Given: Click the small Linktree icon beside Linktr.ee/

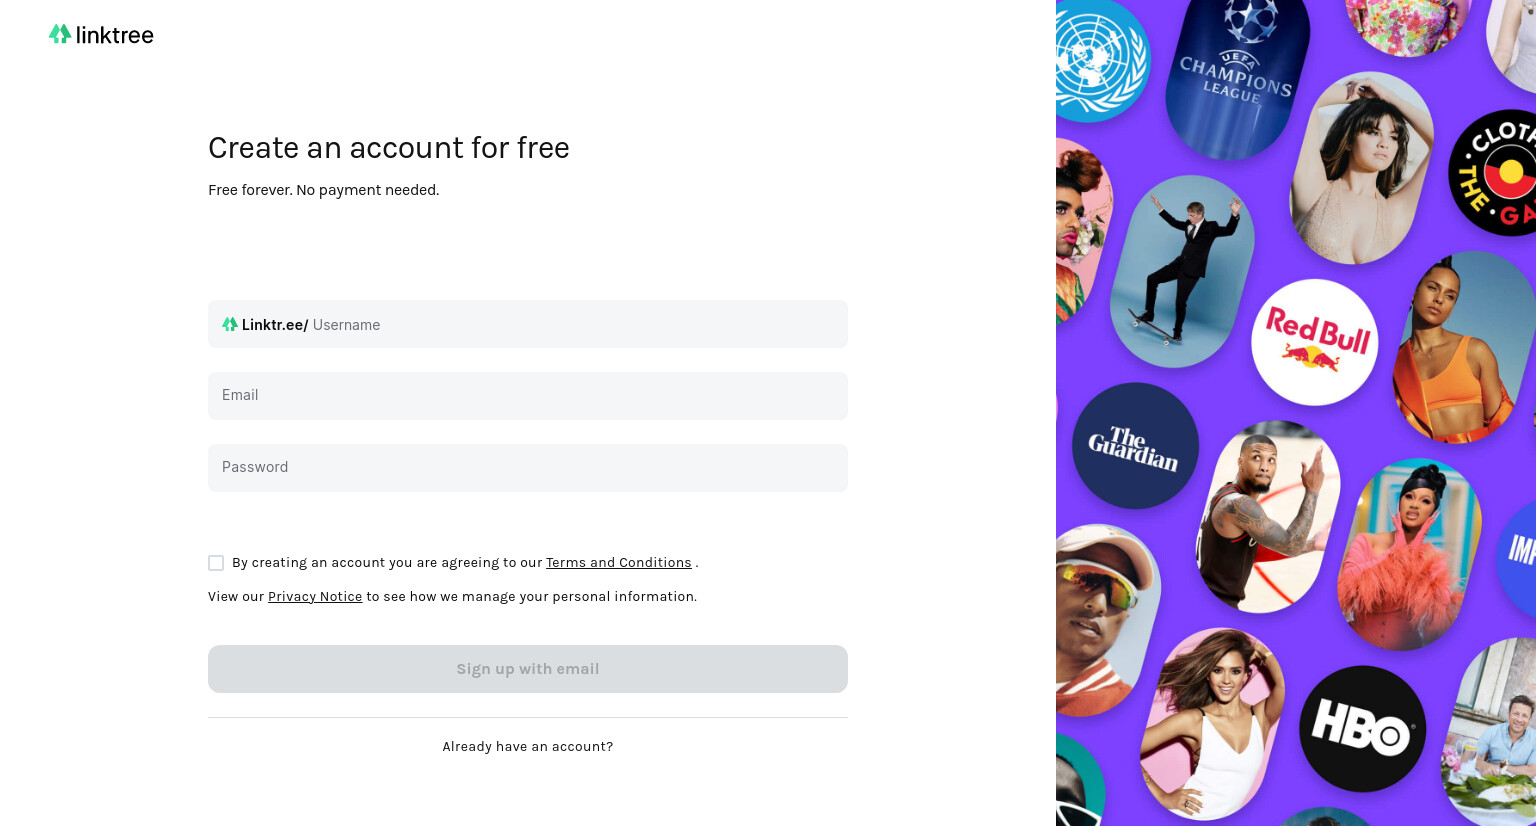Looking at the screenshot, I should coord(230,324).
